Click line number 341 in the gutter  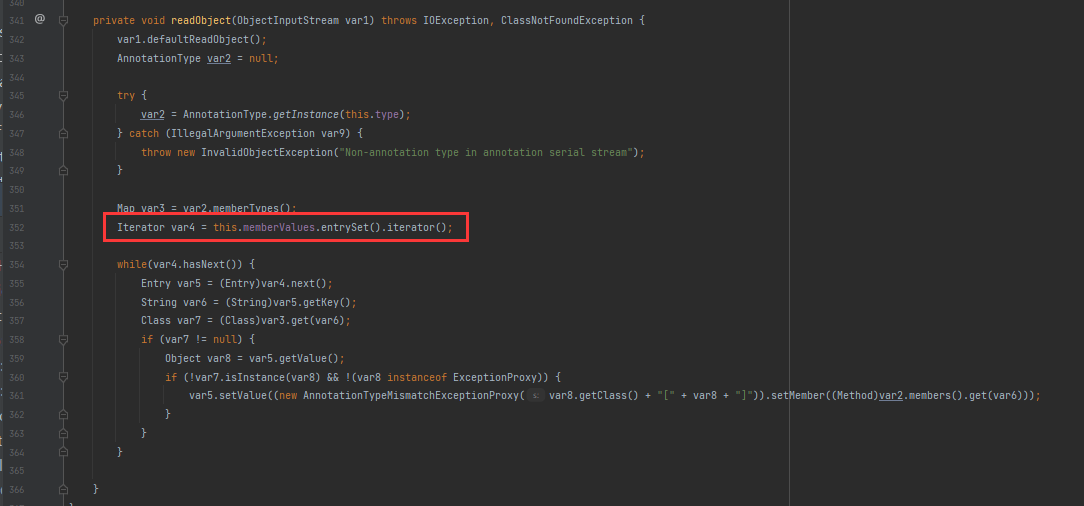coord(17,21)
